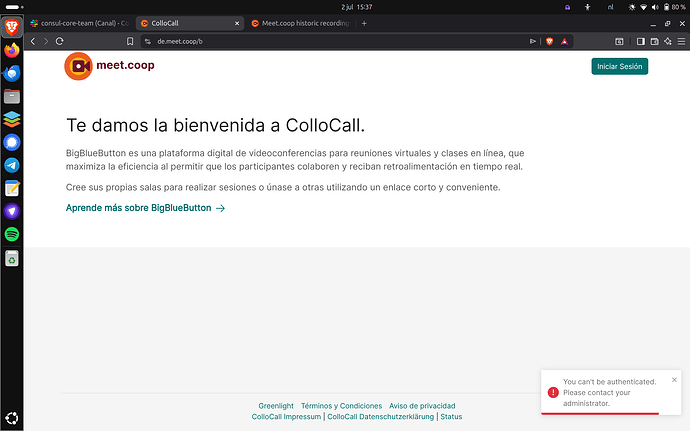This screenshot has width=690, height=431.
Task: Open the meet.coop logo home link
Action: (110, 66)
